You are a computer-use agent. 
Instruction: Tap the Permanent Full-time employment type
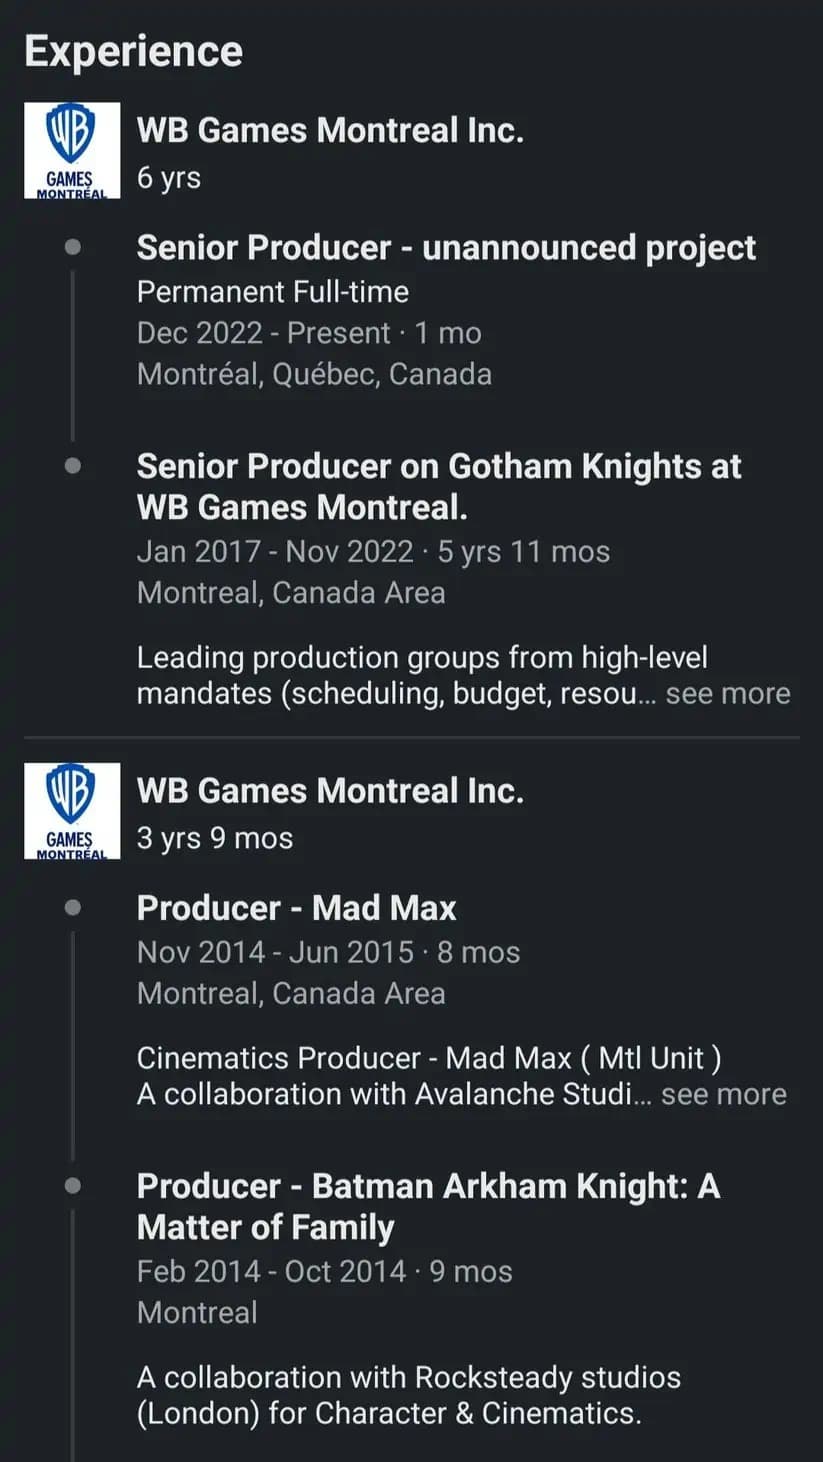(x=272, y=292)
